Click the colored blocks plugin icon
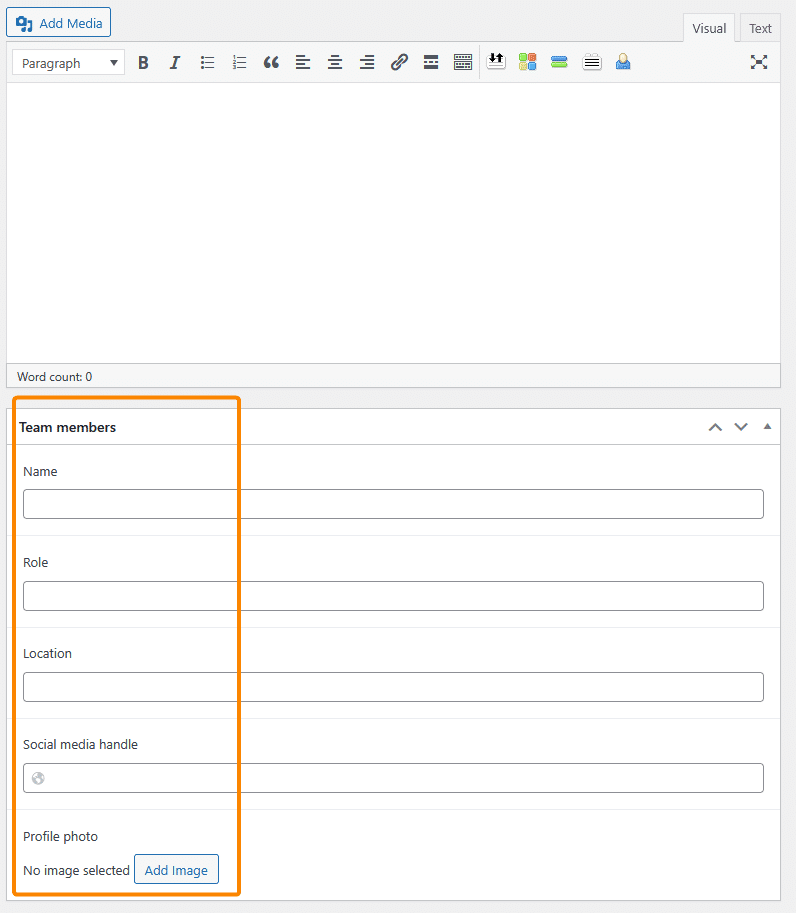This screenshot has height=913, width=796. point(528,61)
